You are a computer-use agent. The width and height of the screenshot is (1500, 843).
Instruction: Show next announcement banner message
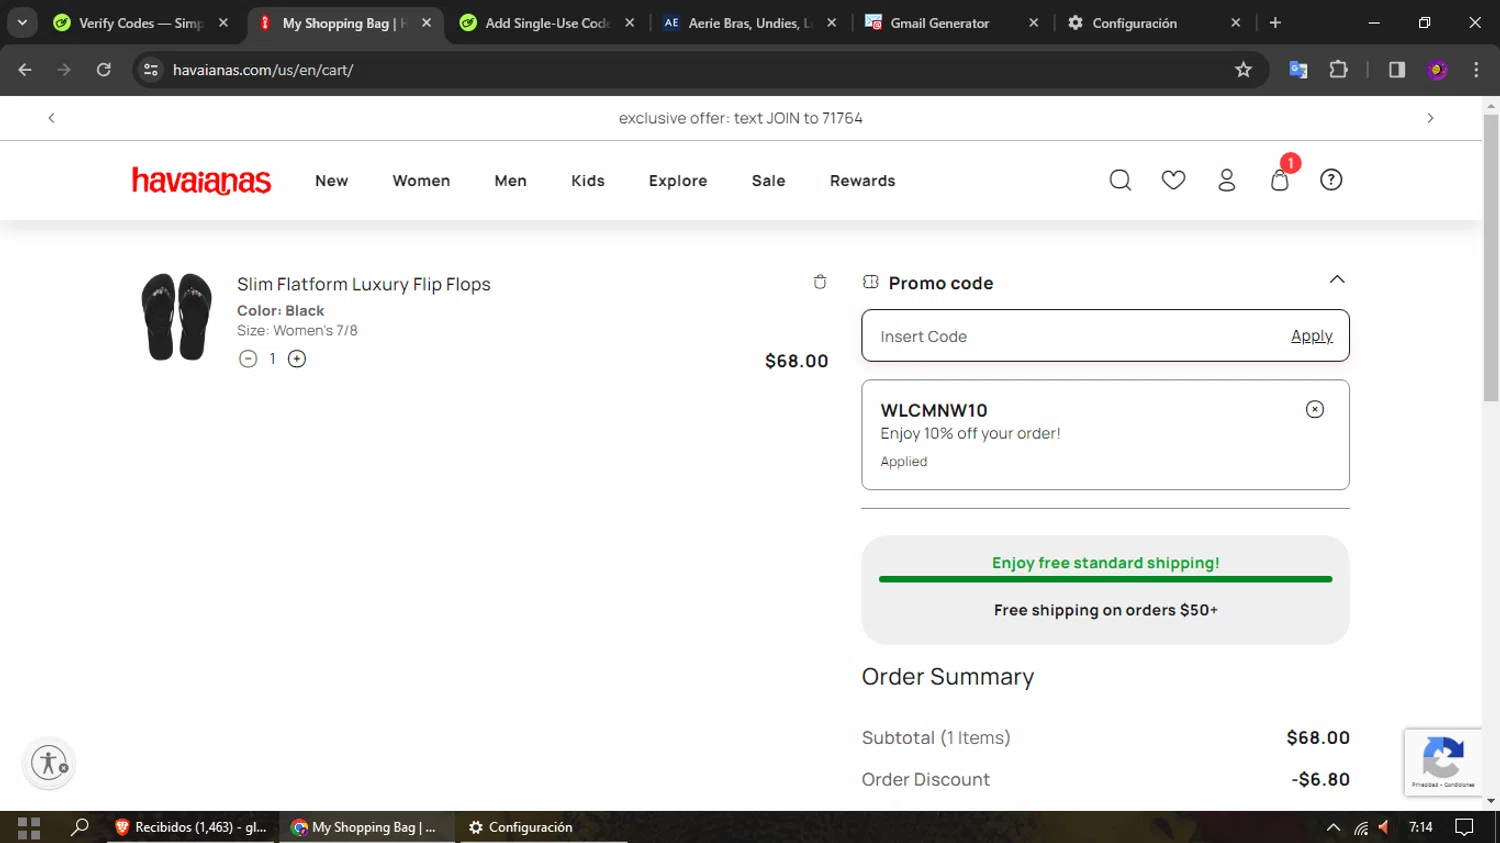tap(1430, 118)
